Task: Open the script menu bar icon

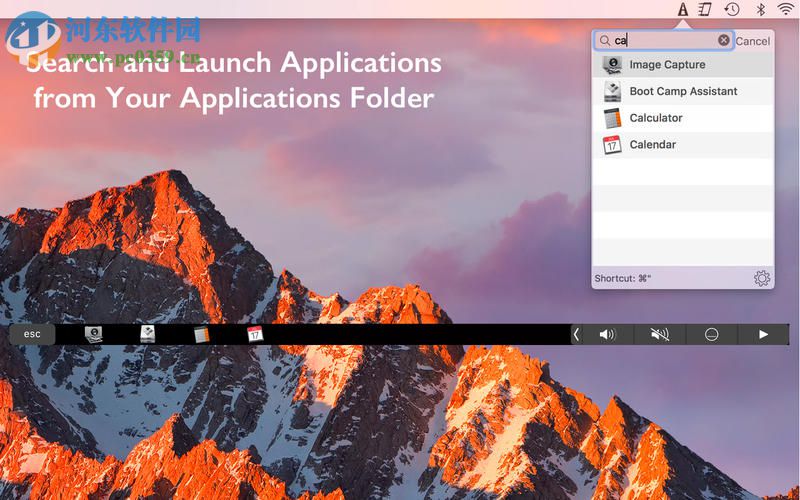Action: (705, 9)
